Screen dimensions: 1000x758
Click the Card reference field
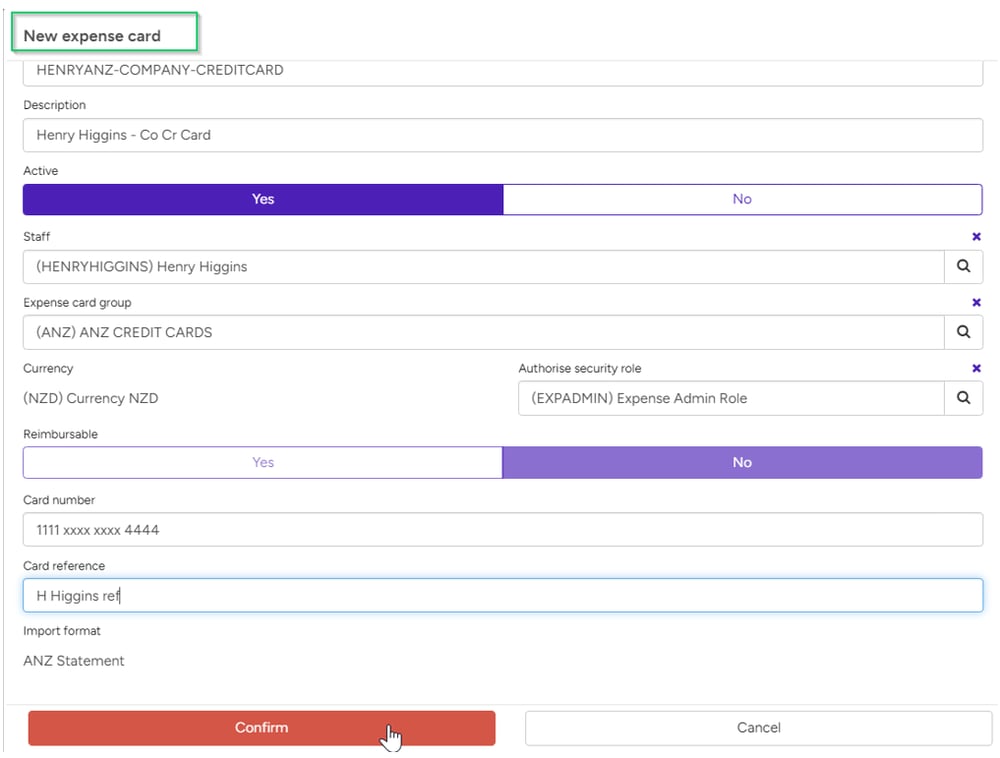click(x=502, y=596)
